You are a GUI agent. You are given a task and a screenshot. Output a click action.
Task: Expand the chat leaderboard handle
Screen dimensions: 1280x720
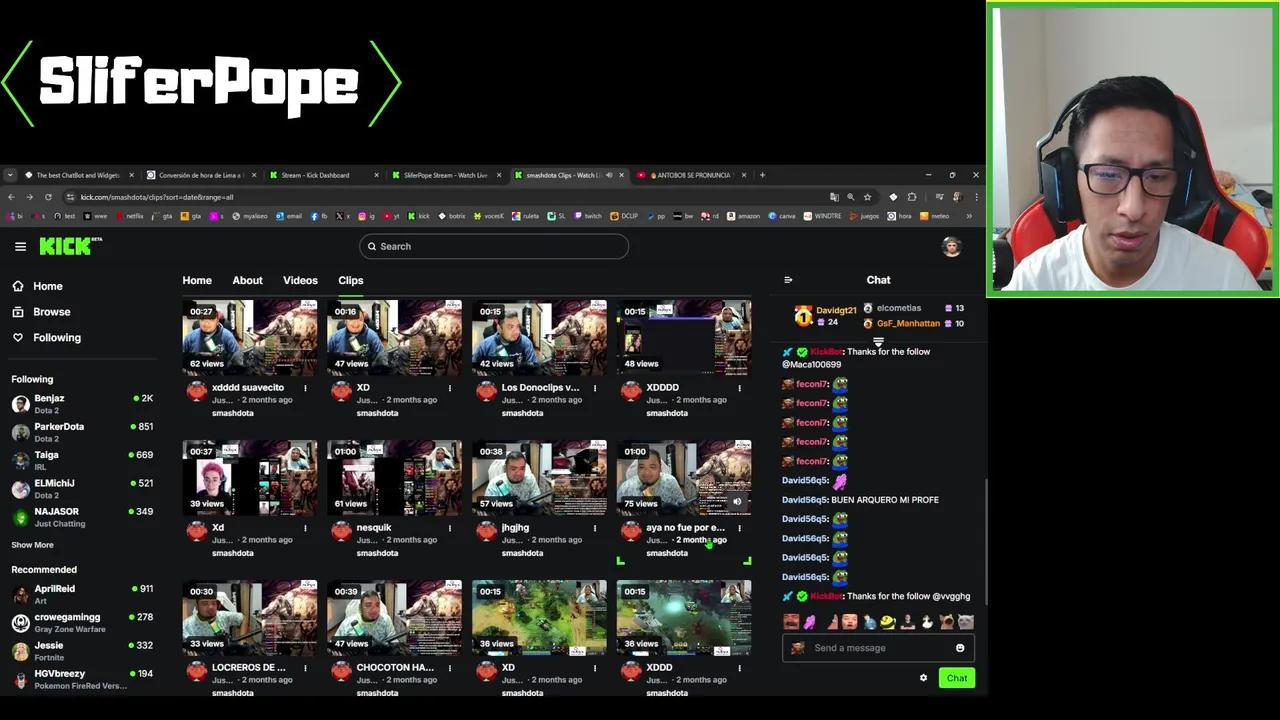point(878,342)
